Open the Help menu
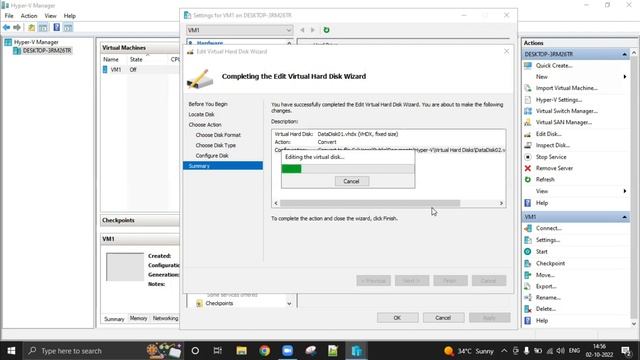This screenshot has height=360, width=640. [69, 16]
